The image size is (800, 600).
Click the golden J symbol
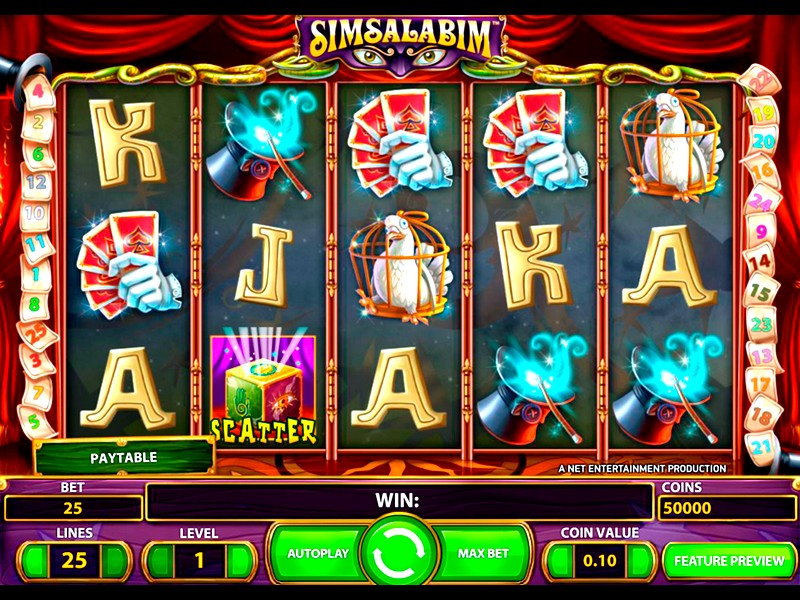click(264, 266)
